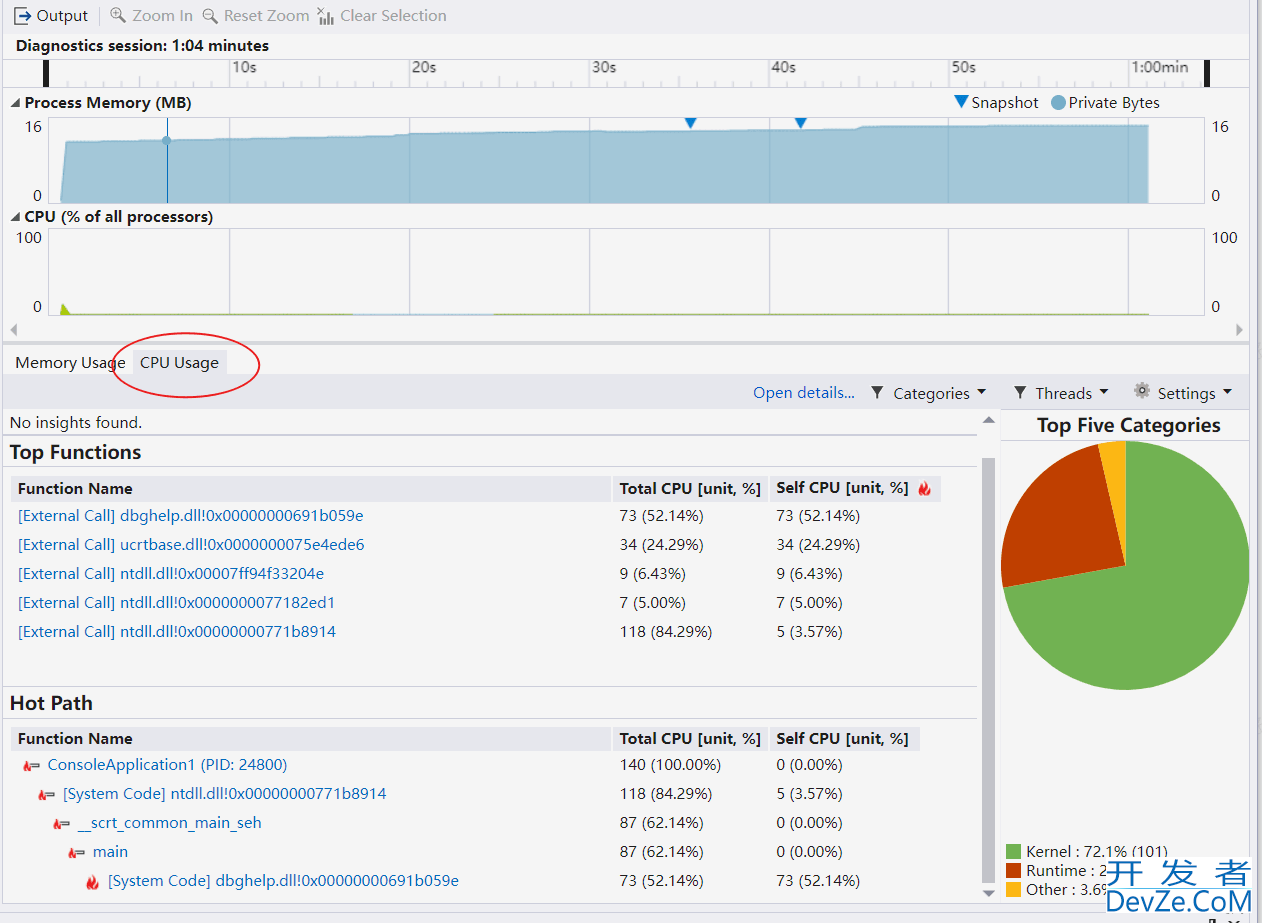
Task: Click hot path flame icon beside main
Action: (x=76, y=853)
